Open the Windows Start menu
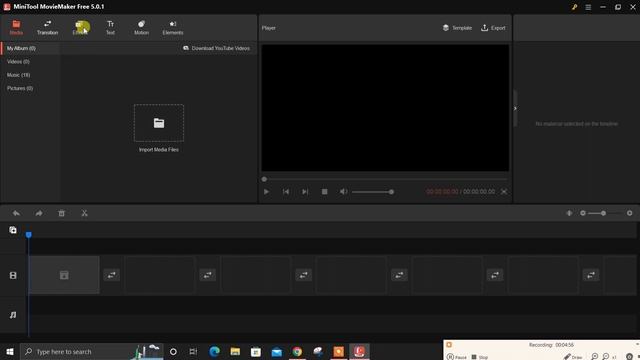The image size is (640, 360). click(10, 351)
